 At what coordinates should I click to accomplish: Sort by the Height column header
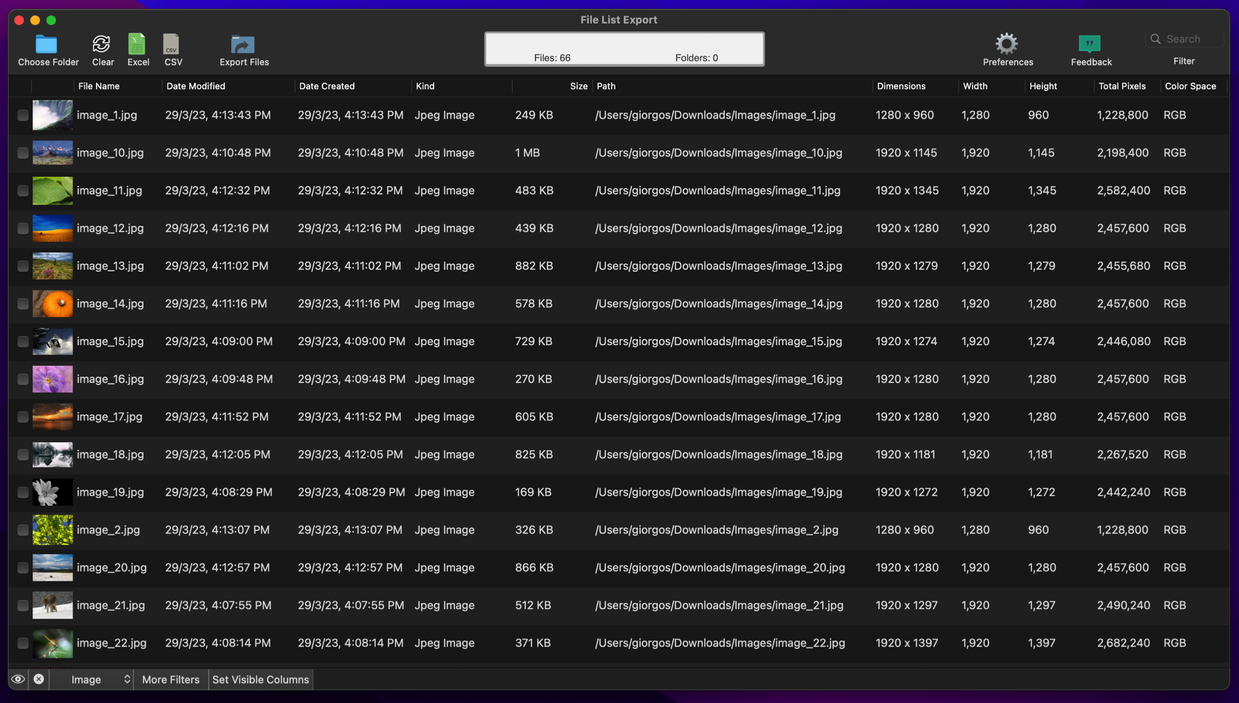(1043, 86)
